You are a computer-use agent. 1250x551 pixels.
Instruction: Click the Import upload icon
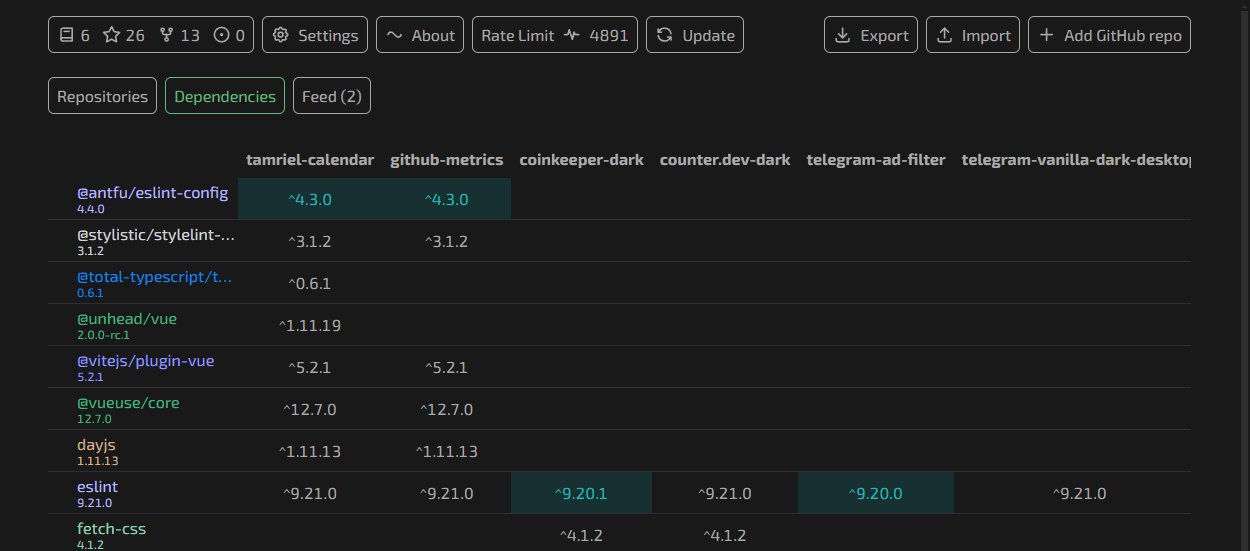tap(944, 35)
